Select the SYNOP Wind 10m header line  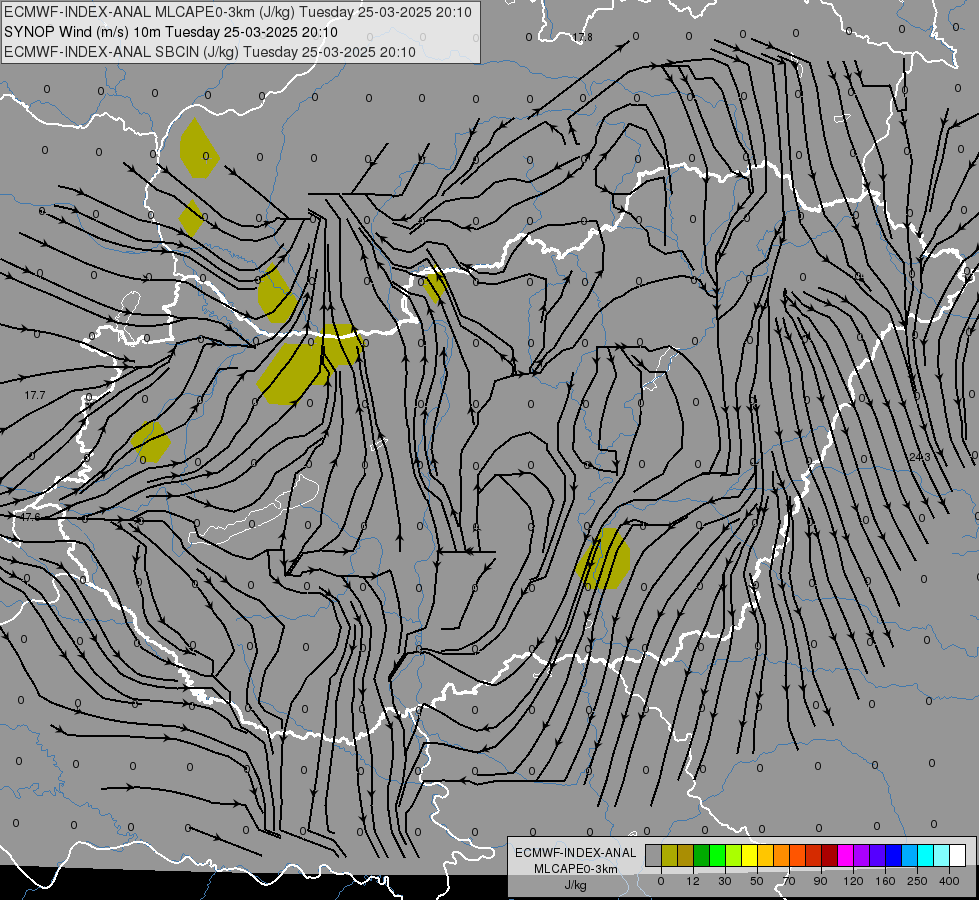tap(170, 32)
